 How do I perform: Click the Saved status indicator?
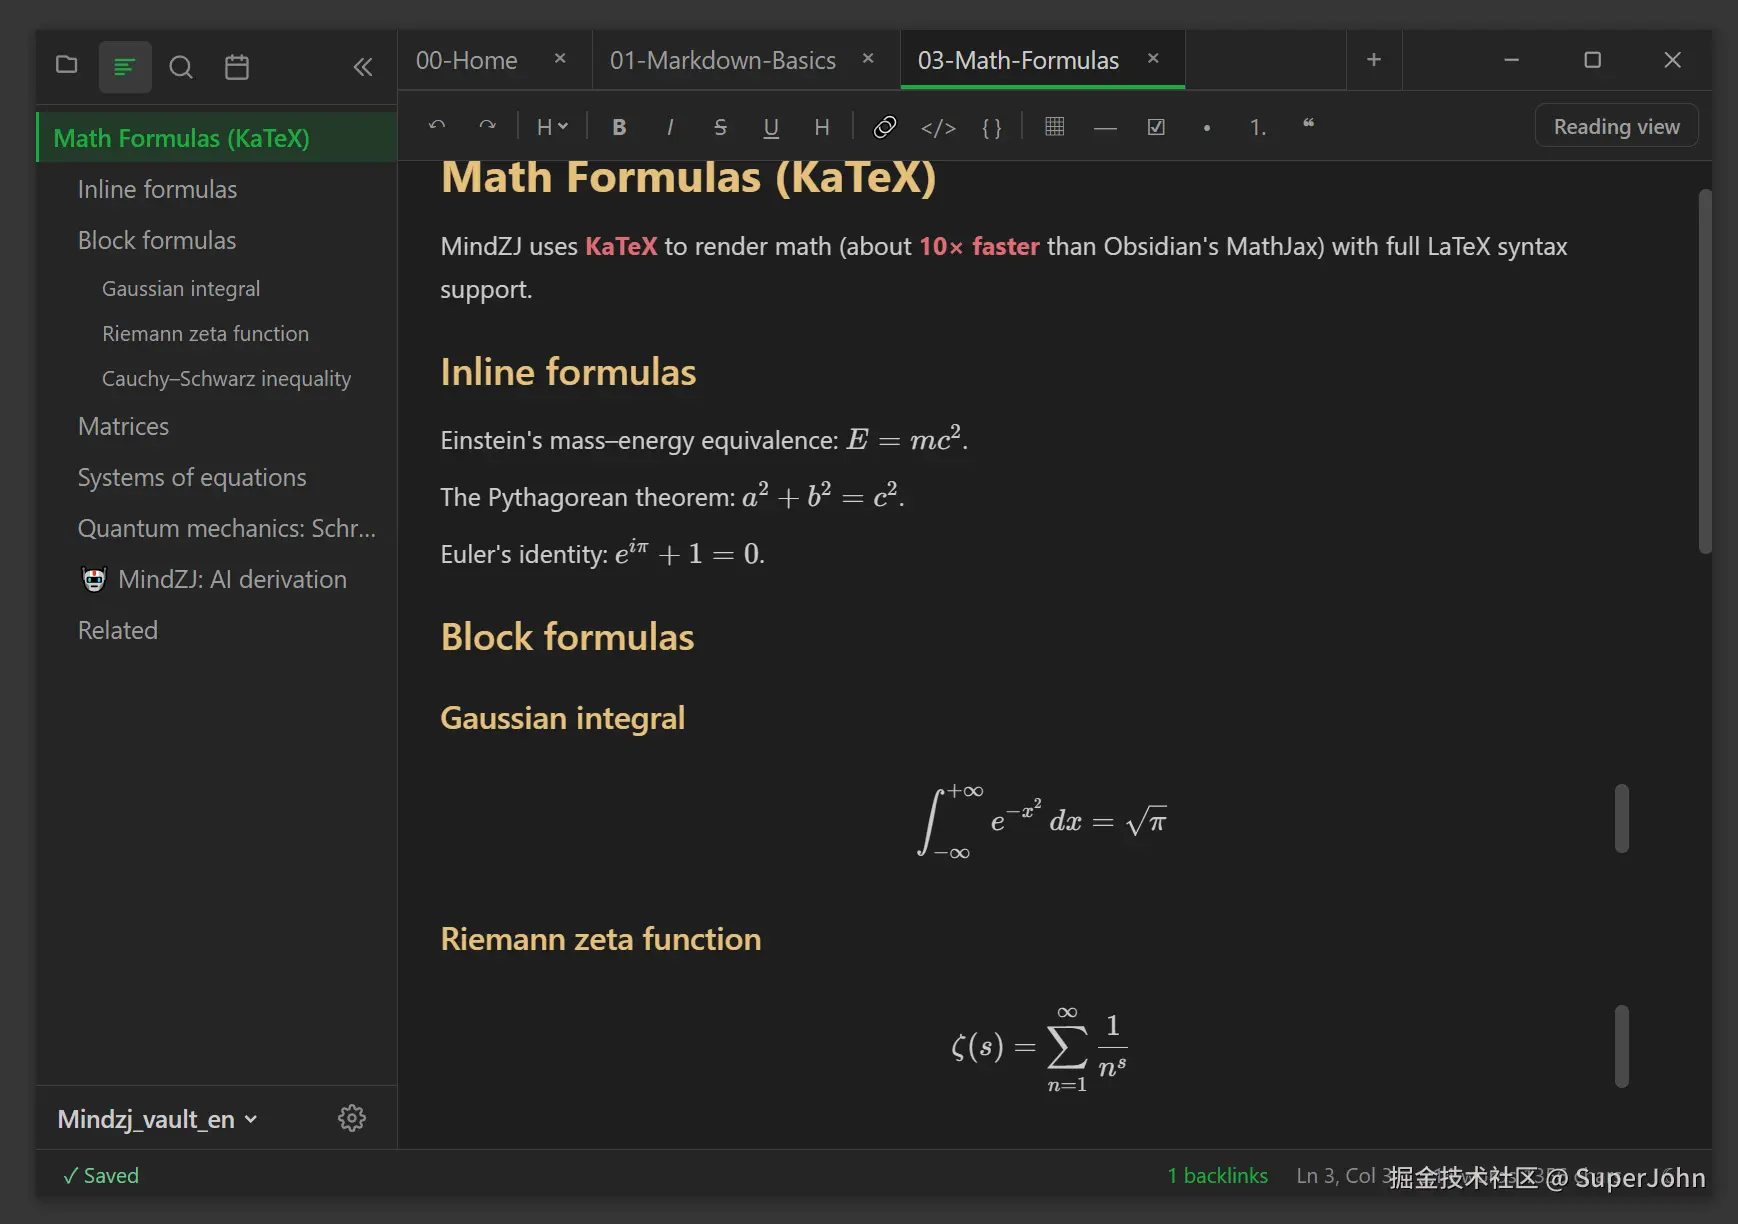101,1176
